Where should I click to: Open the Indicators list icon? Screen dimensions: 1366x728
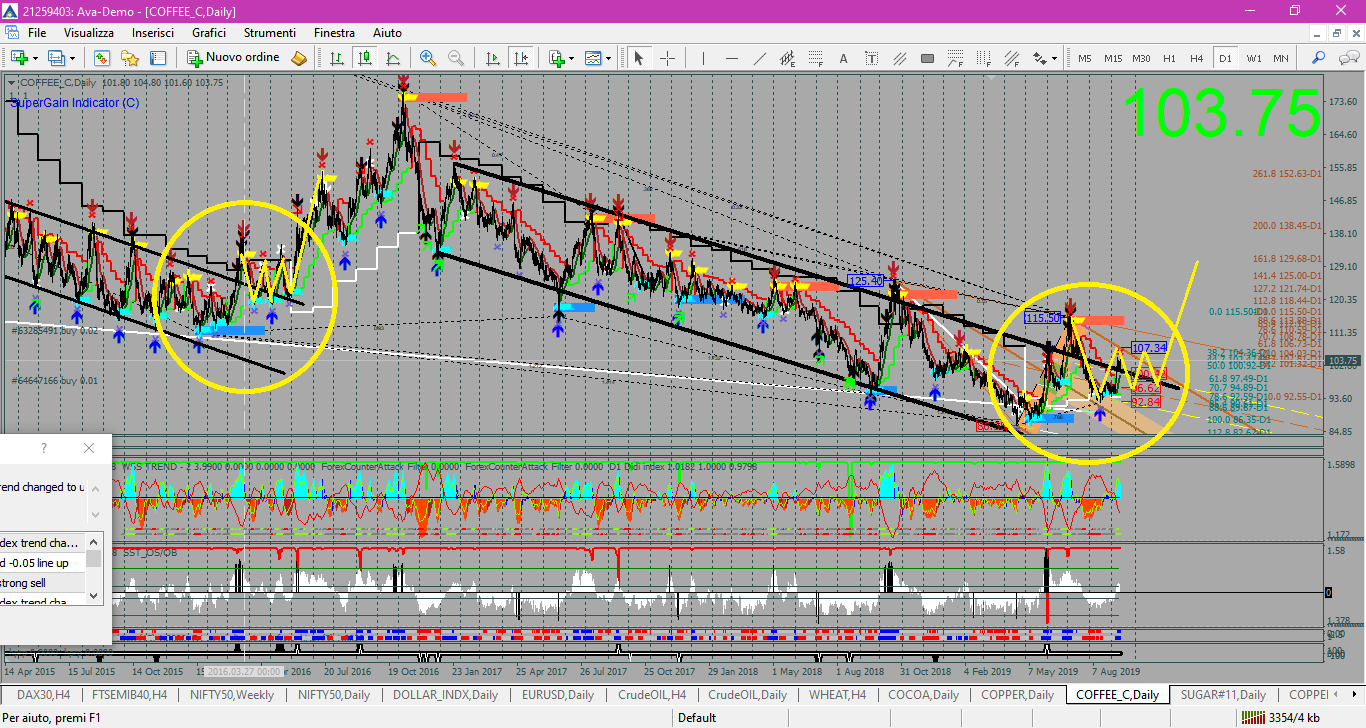556,58
